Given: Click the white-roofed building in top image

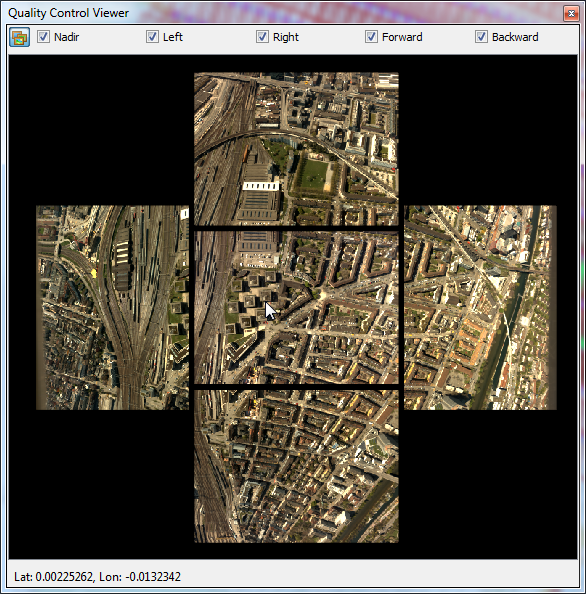Looking at the screenshot, I should click(x=261, y=186).
